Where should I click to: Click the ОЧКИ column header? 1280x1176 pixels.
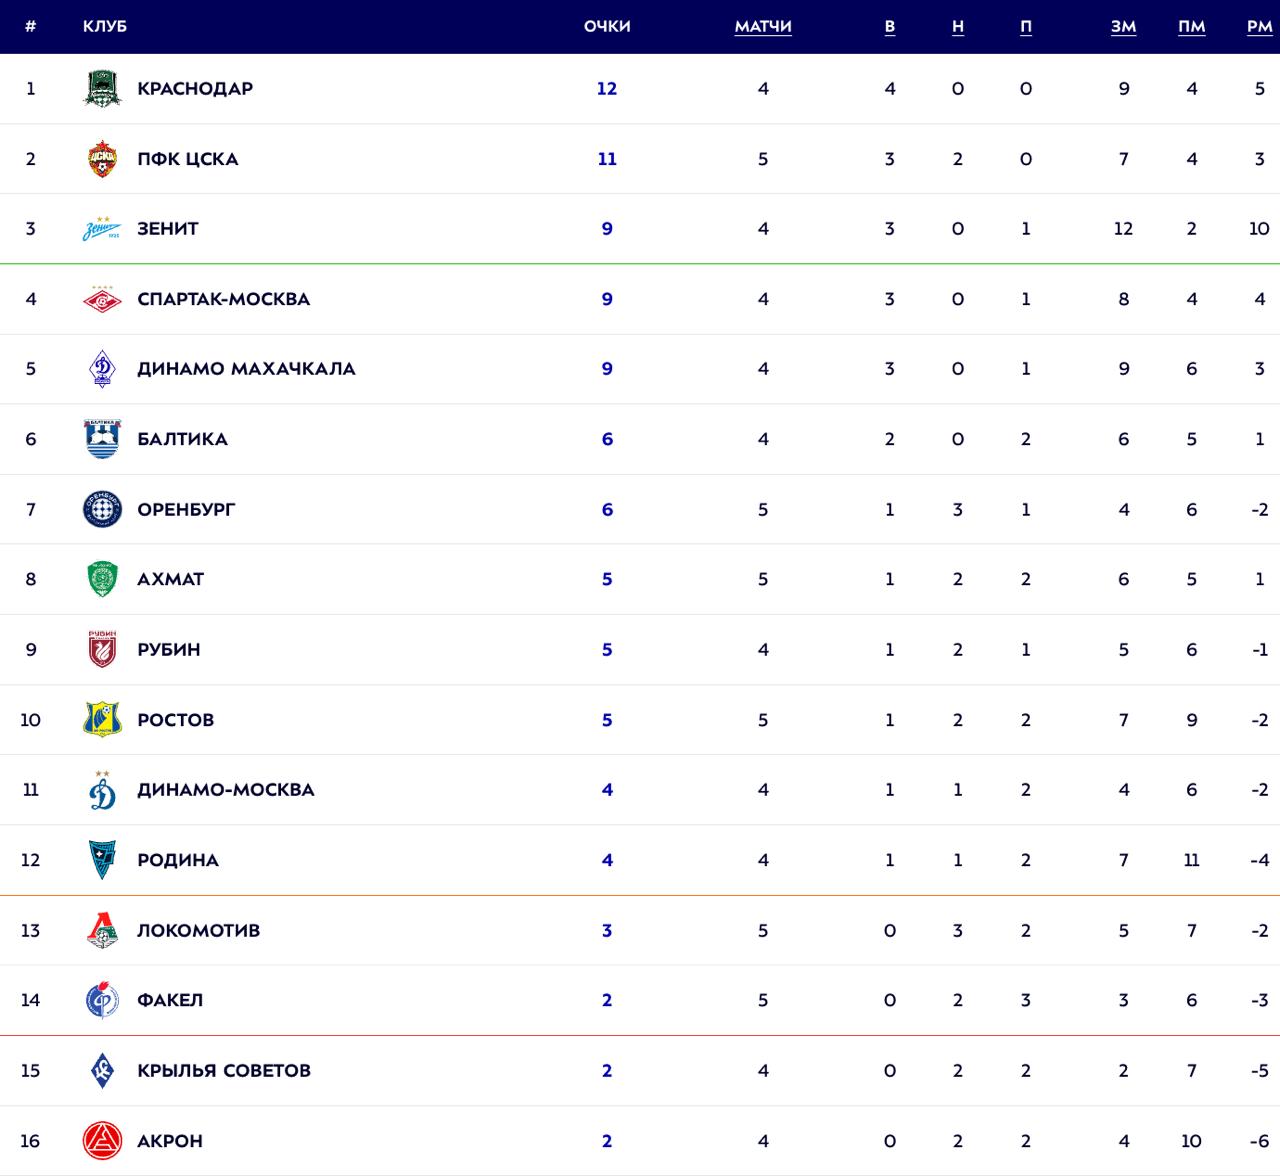coord(607,26)
